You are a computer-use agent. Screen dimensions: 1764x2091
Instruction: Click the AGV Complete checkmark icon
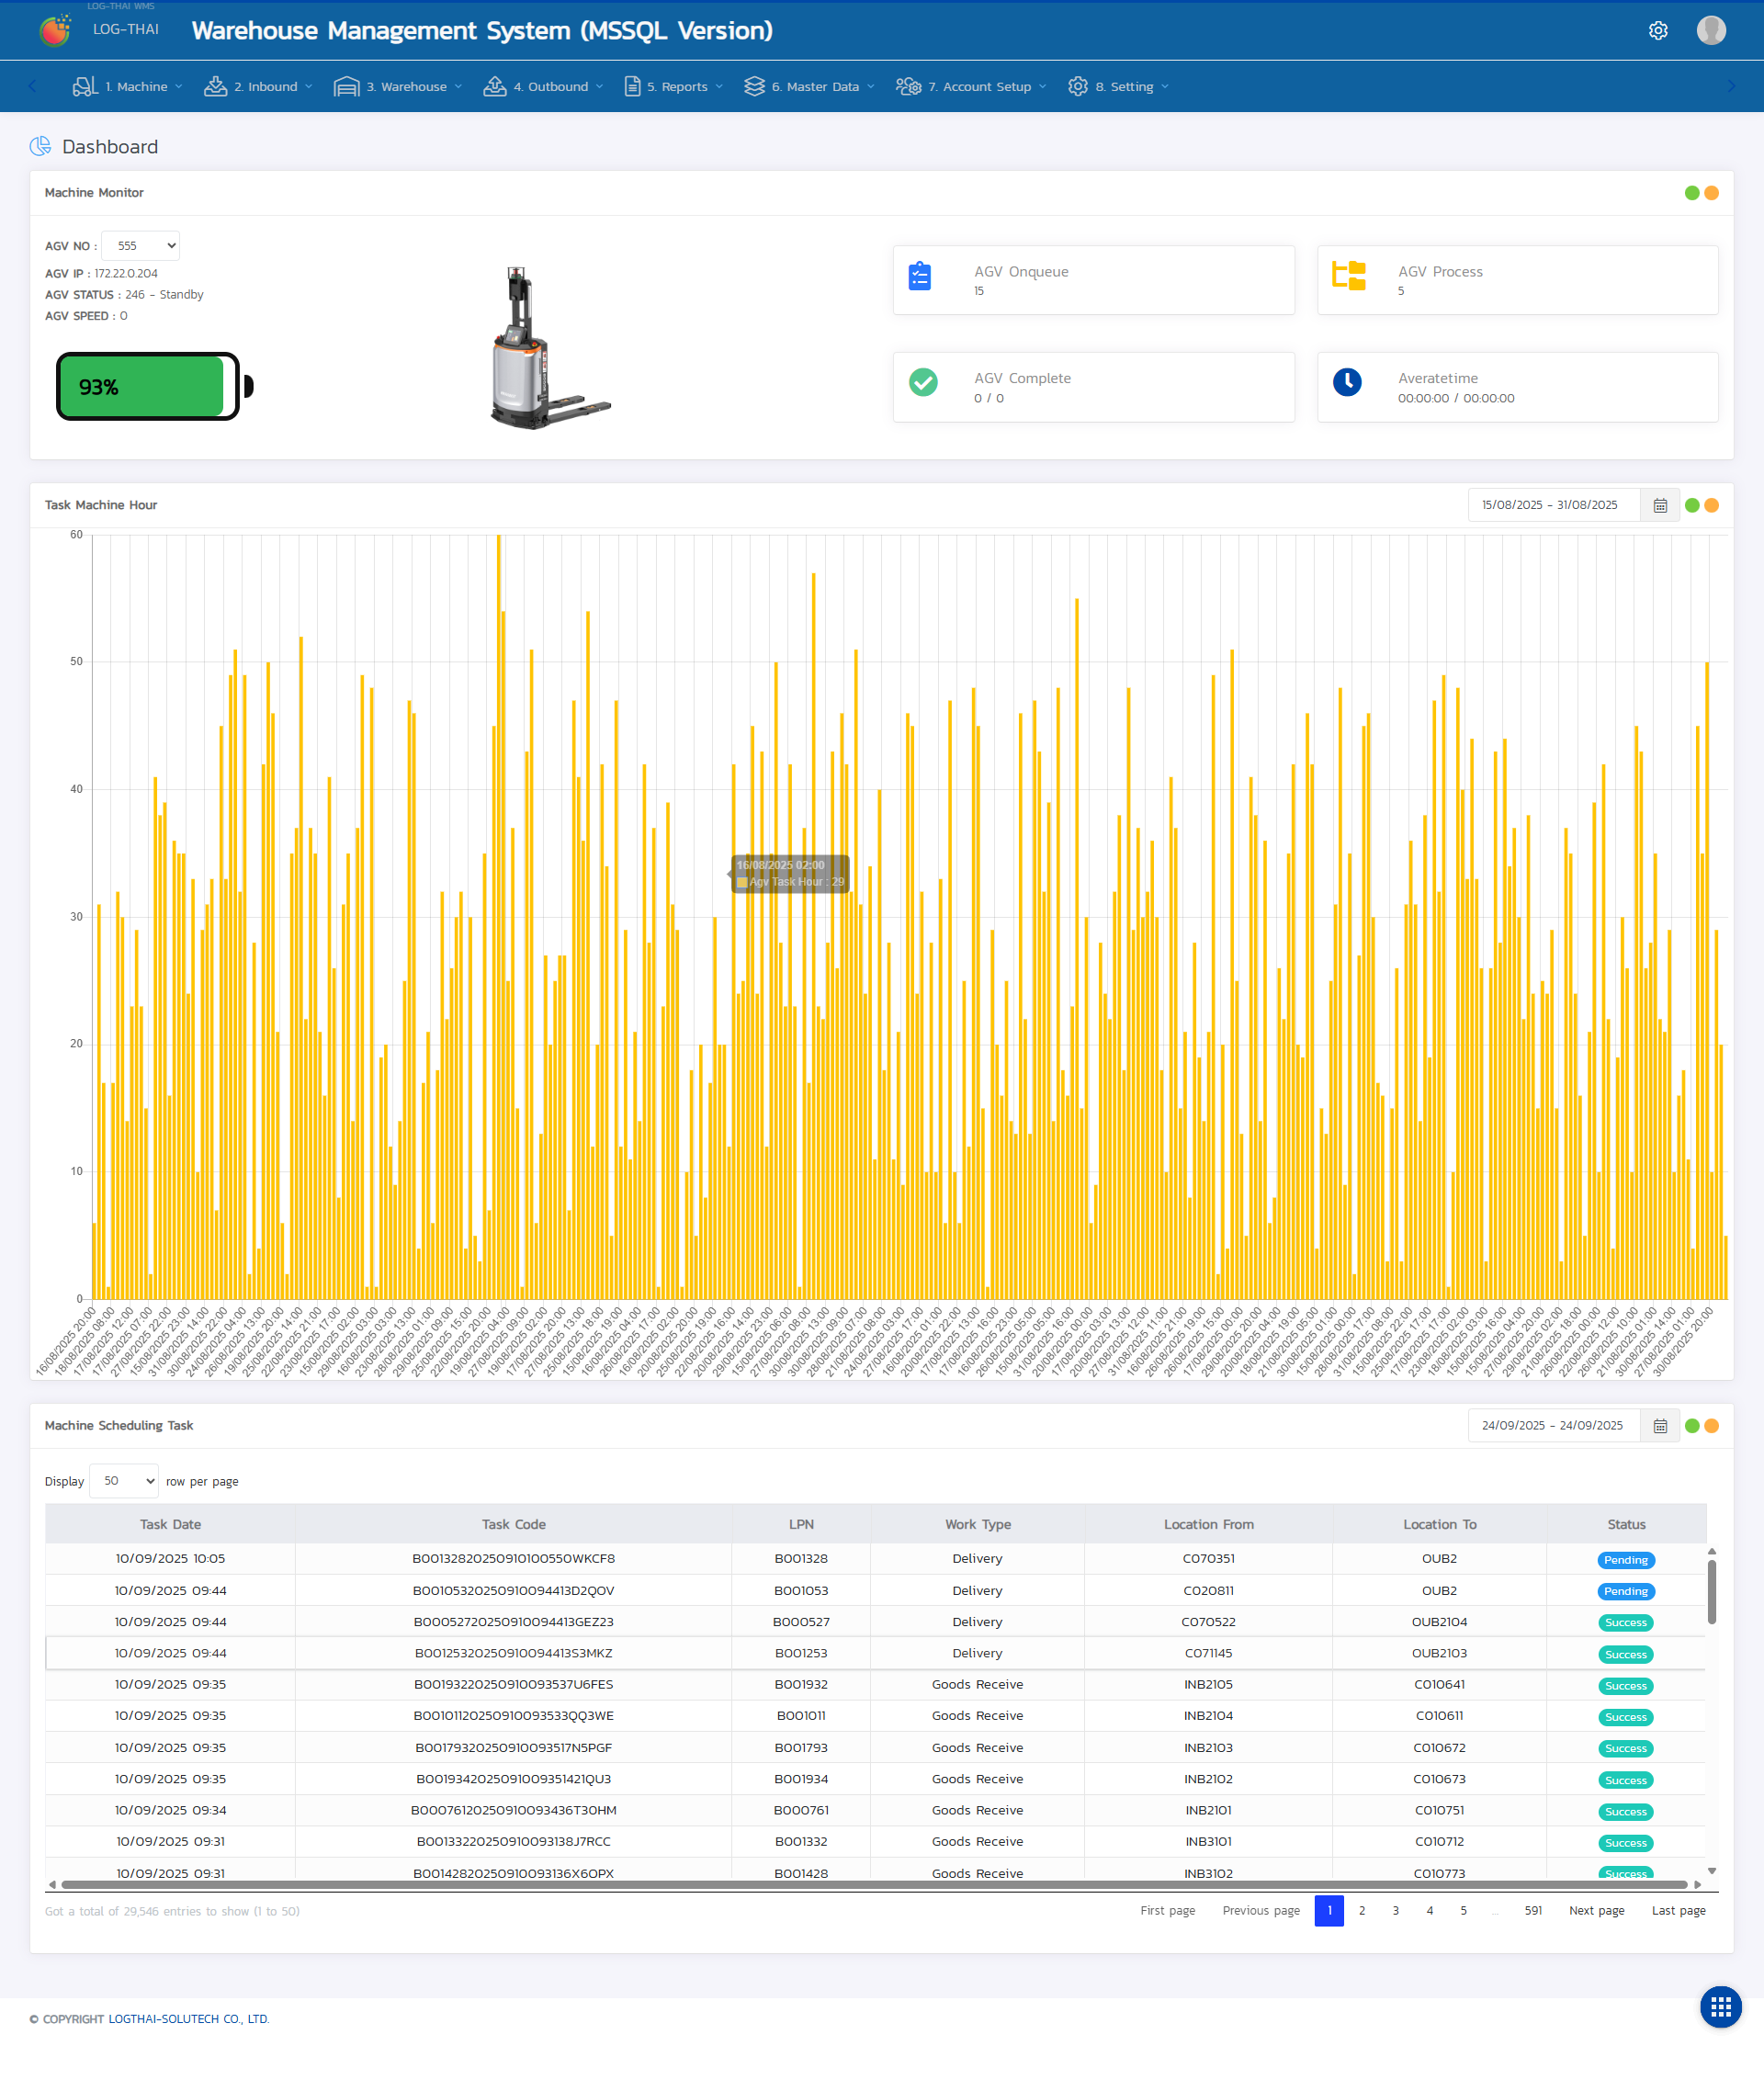(923, 382)
